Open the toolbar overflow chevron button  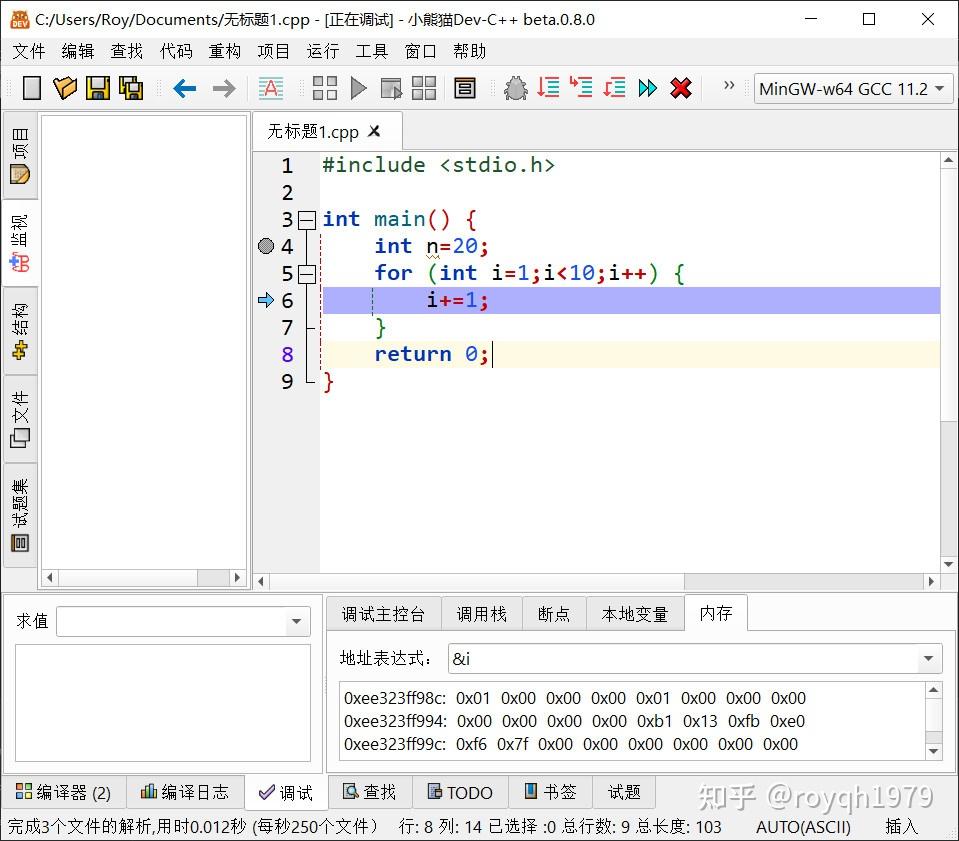(728, 88)
